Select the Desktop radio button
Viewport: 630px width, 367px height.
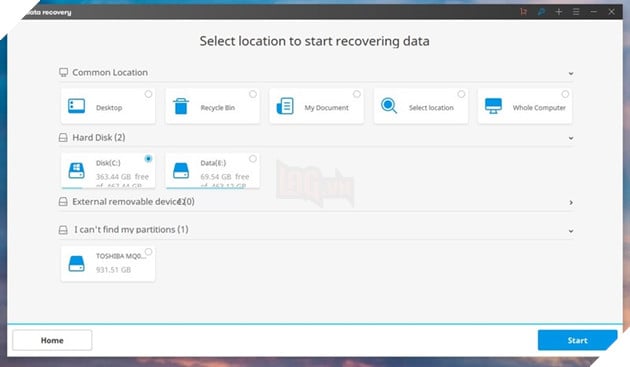[148, 94]
